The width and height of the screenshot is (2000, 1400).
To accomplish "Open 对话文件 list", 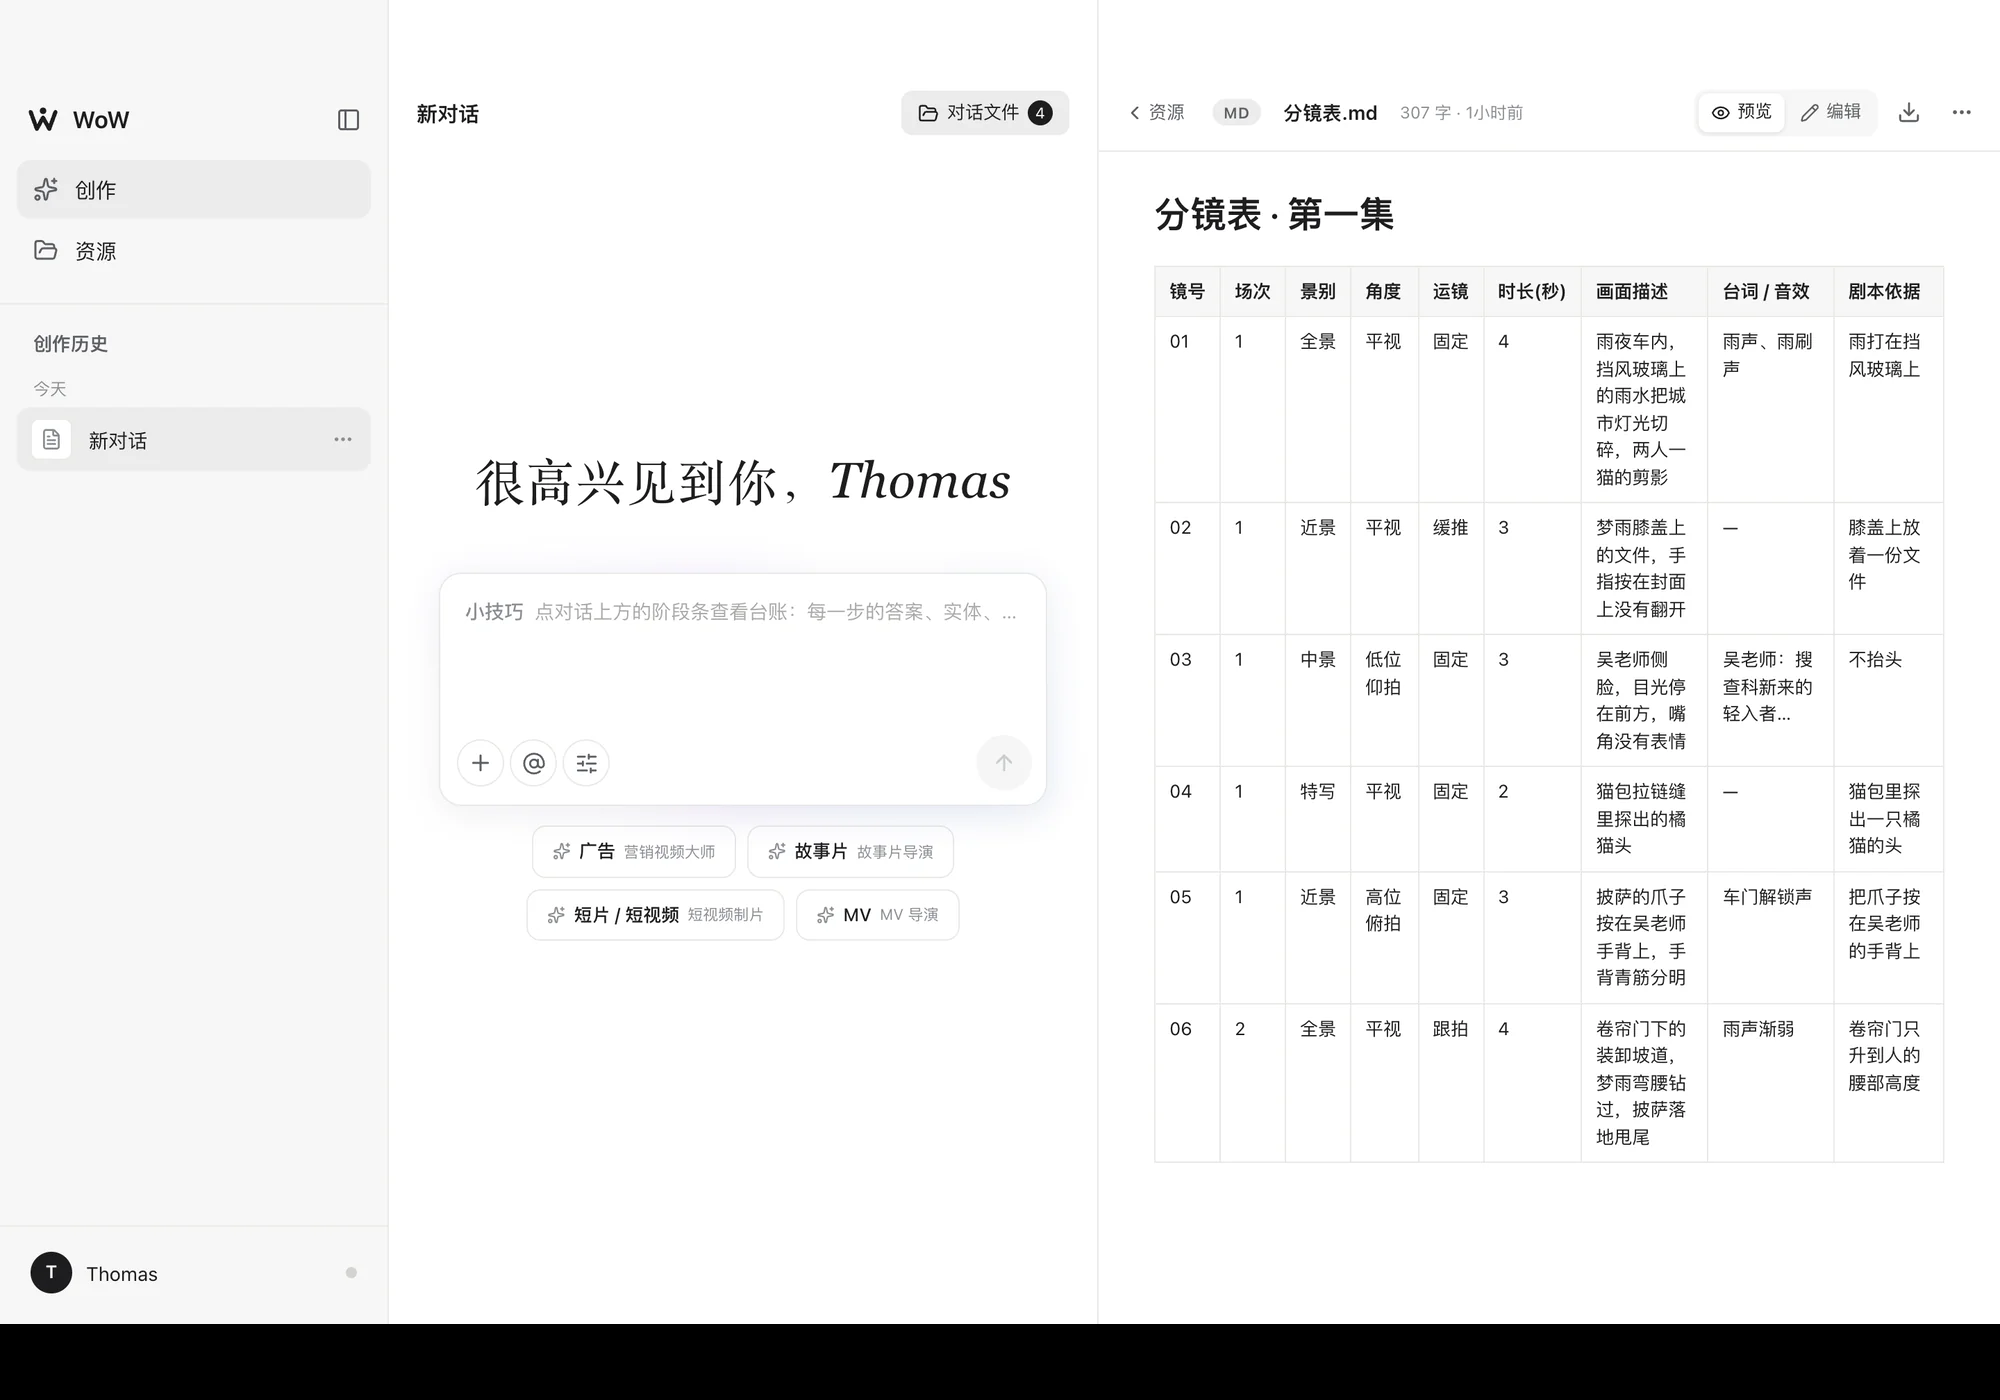I will [x=985, y=113].
